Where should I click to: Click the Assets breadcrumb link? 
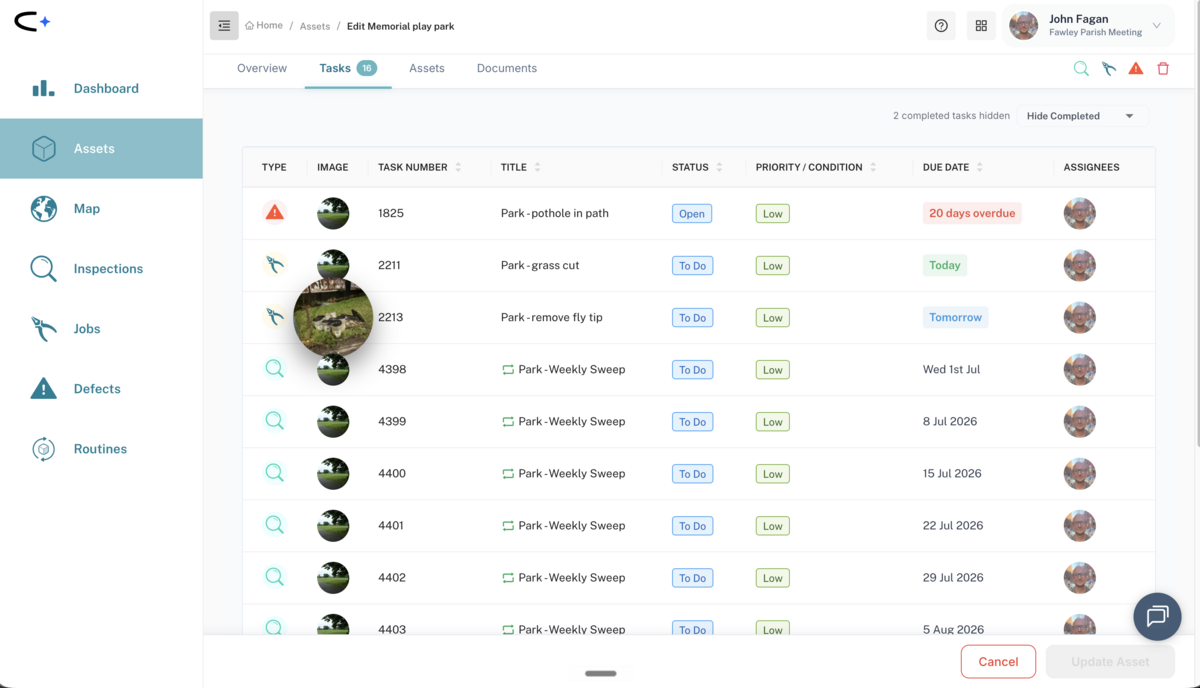(x=315, y=26)
